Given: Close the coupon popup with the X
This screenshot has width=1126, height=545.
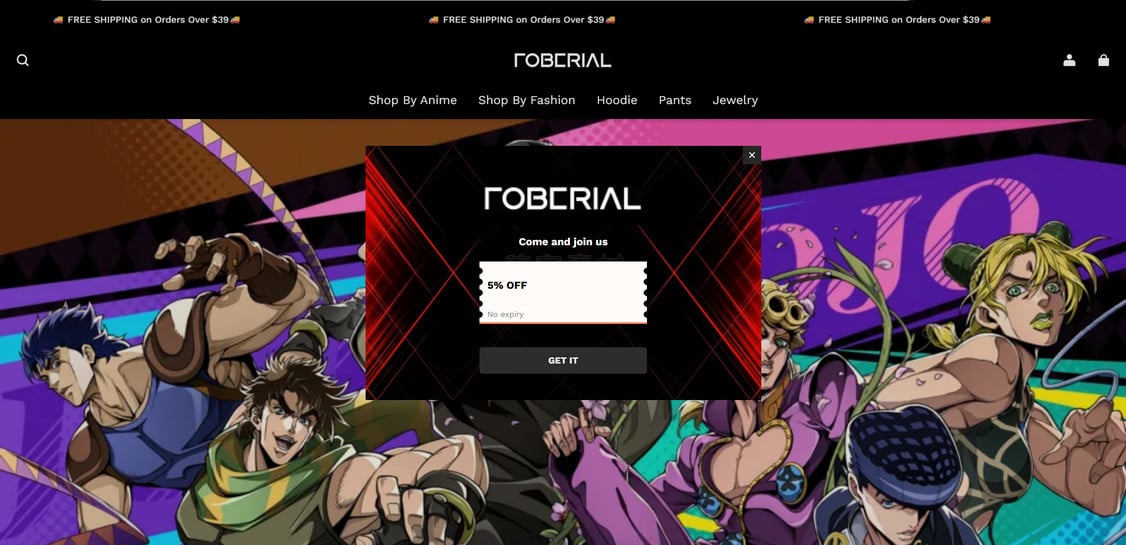Looking at the screenshot, I should click(x=752, y=155).
